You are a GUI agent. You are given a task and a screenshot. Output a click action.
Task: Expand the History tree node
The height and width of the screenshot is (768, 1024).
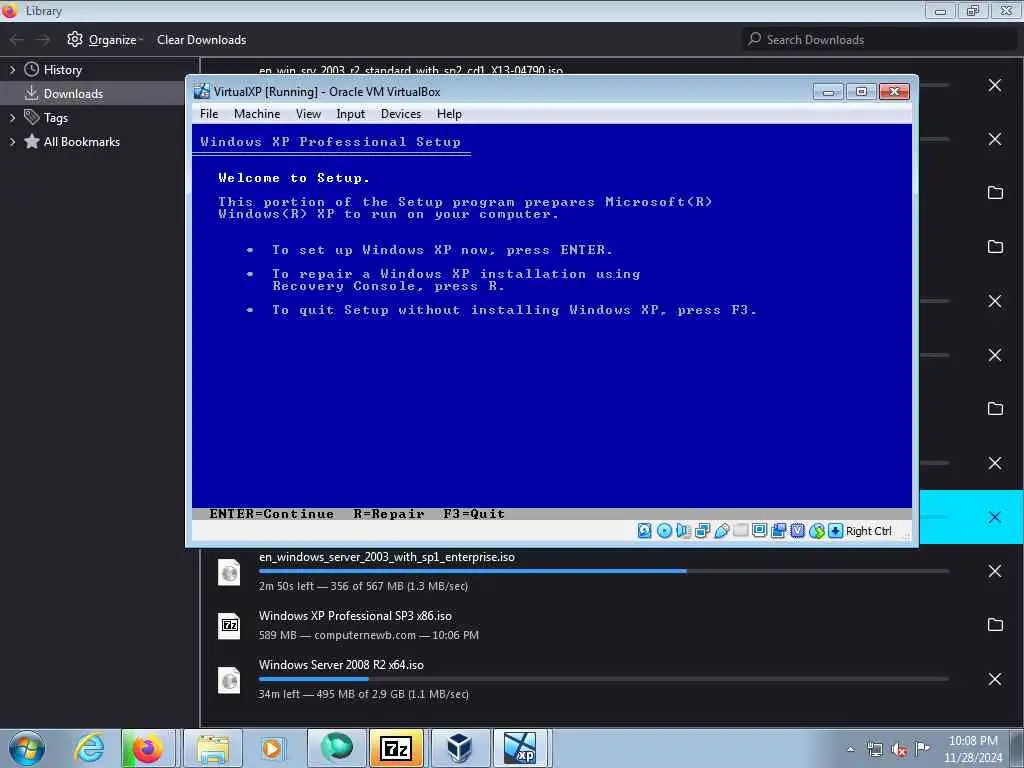tap(12, 70)
